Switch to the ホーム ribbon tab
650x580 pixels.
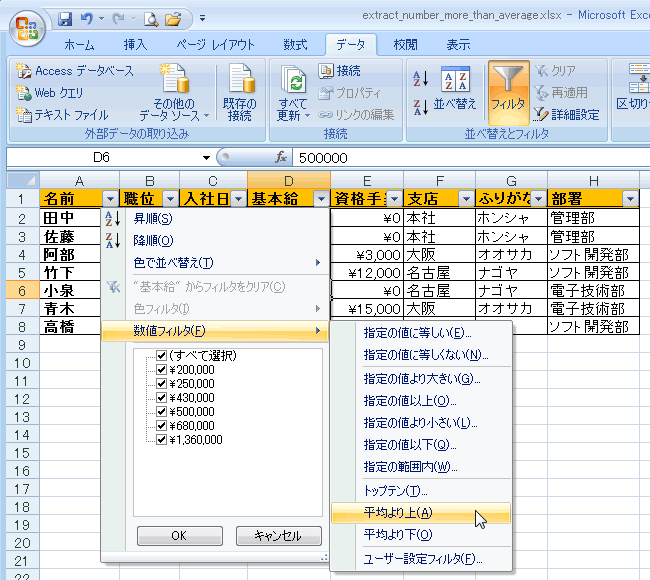[79, 45]
